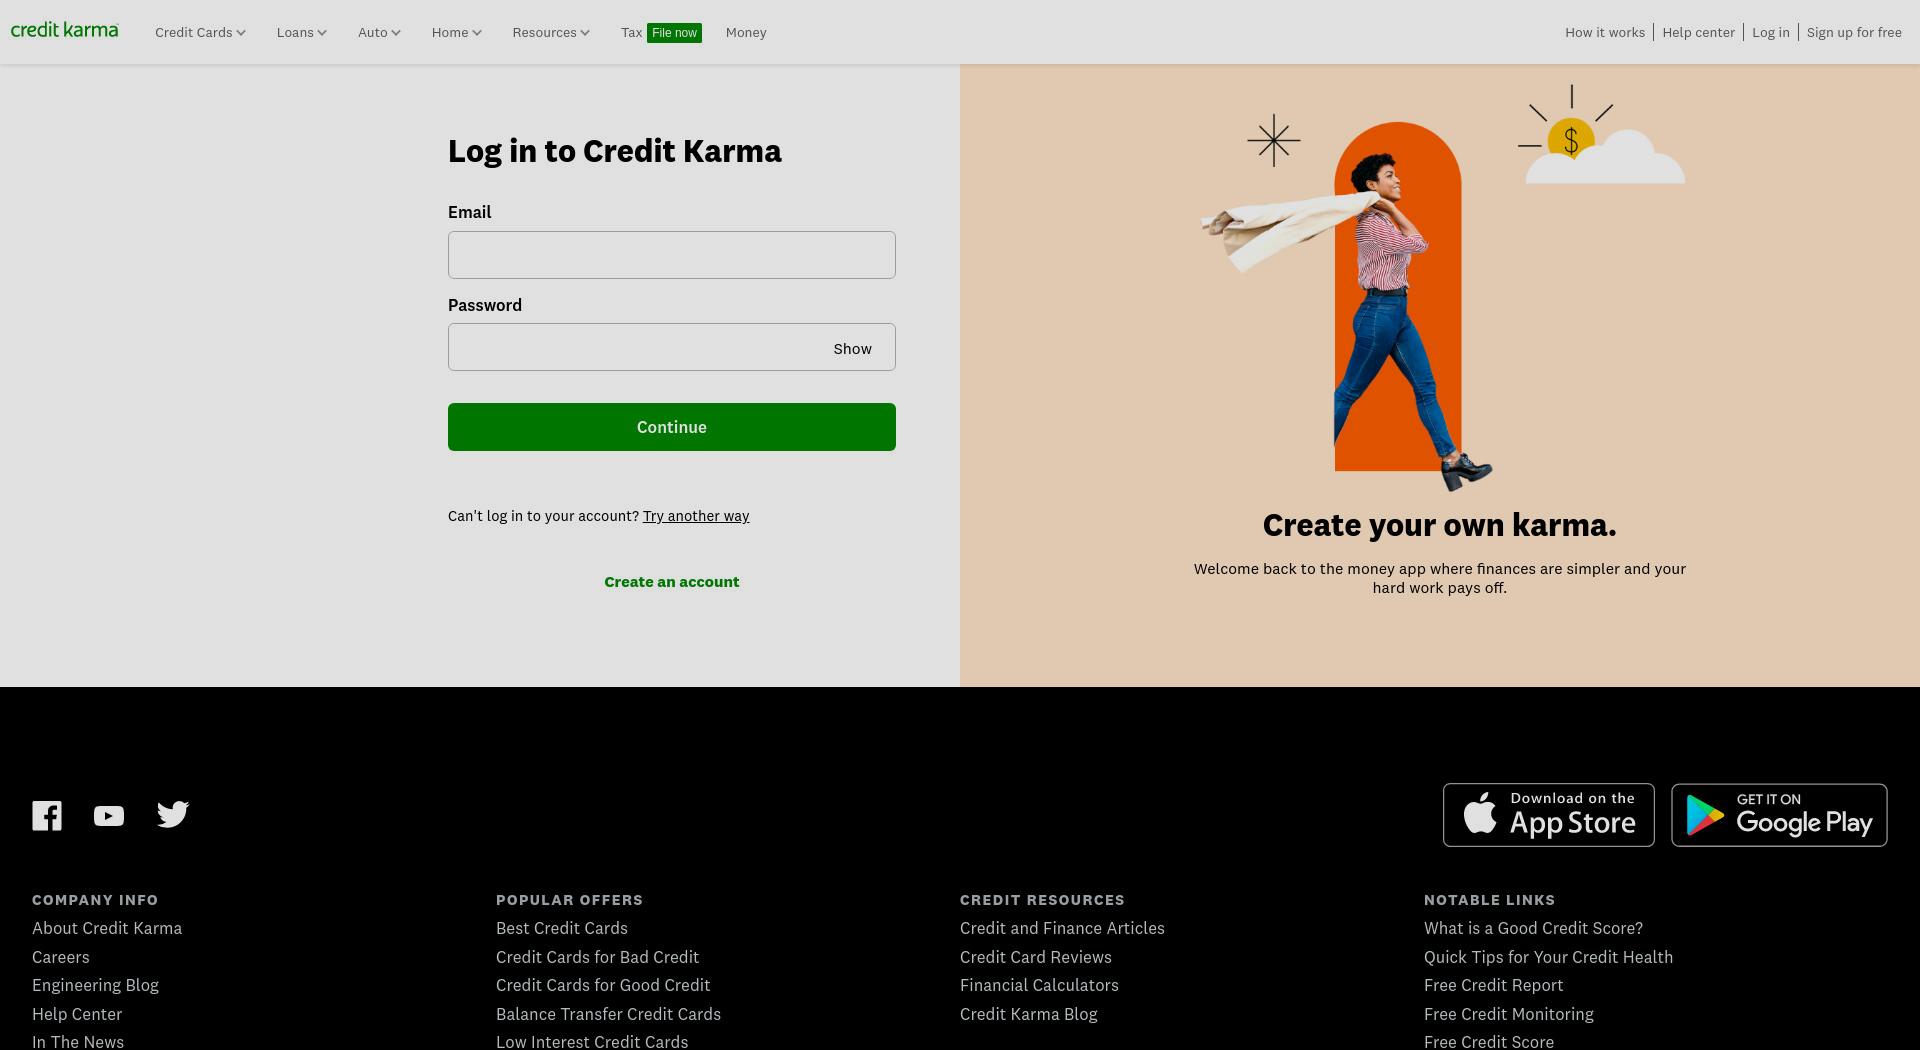Open Free Credit Monitoring link
Viewport: 1920px width, 1050px height.
(1509, 1014)
